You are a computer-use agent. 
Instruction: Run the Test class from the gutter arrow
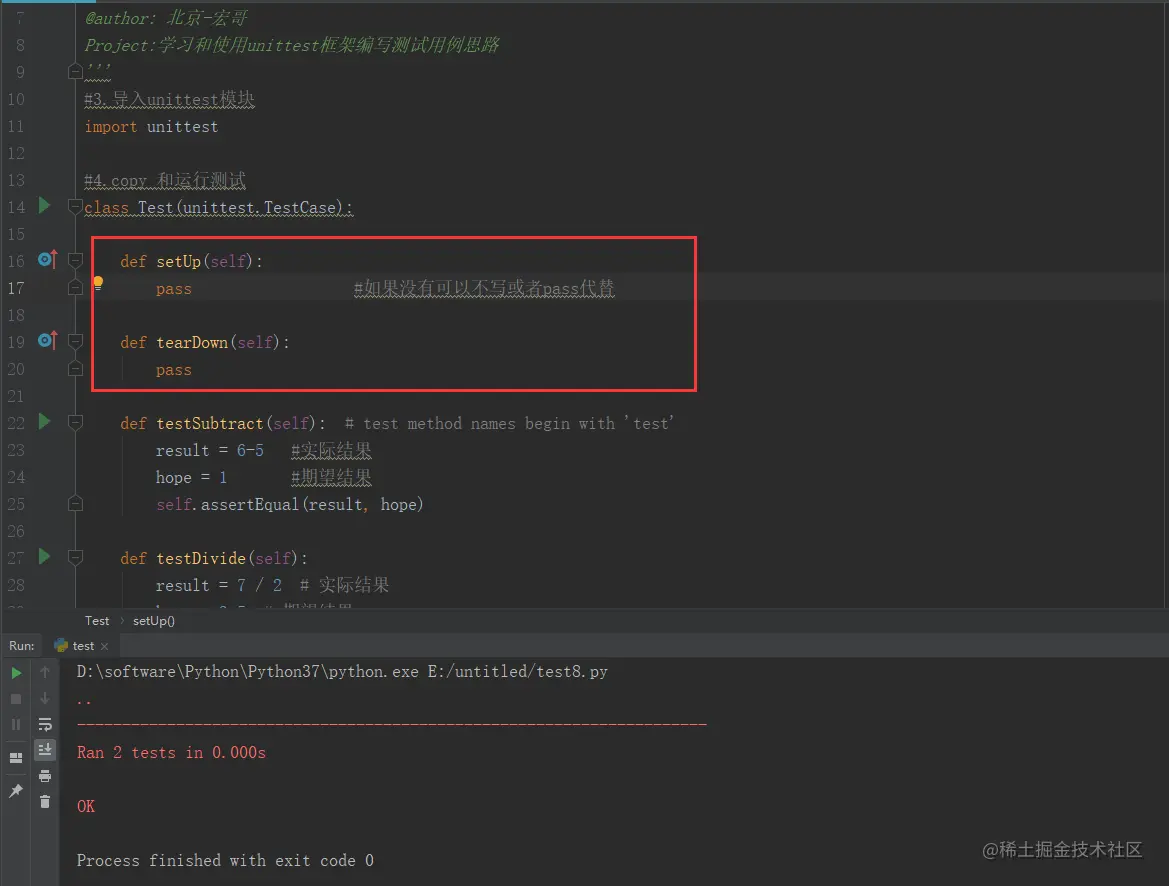(44, 205)
